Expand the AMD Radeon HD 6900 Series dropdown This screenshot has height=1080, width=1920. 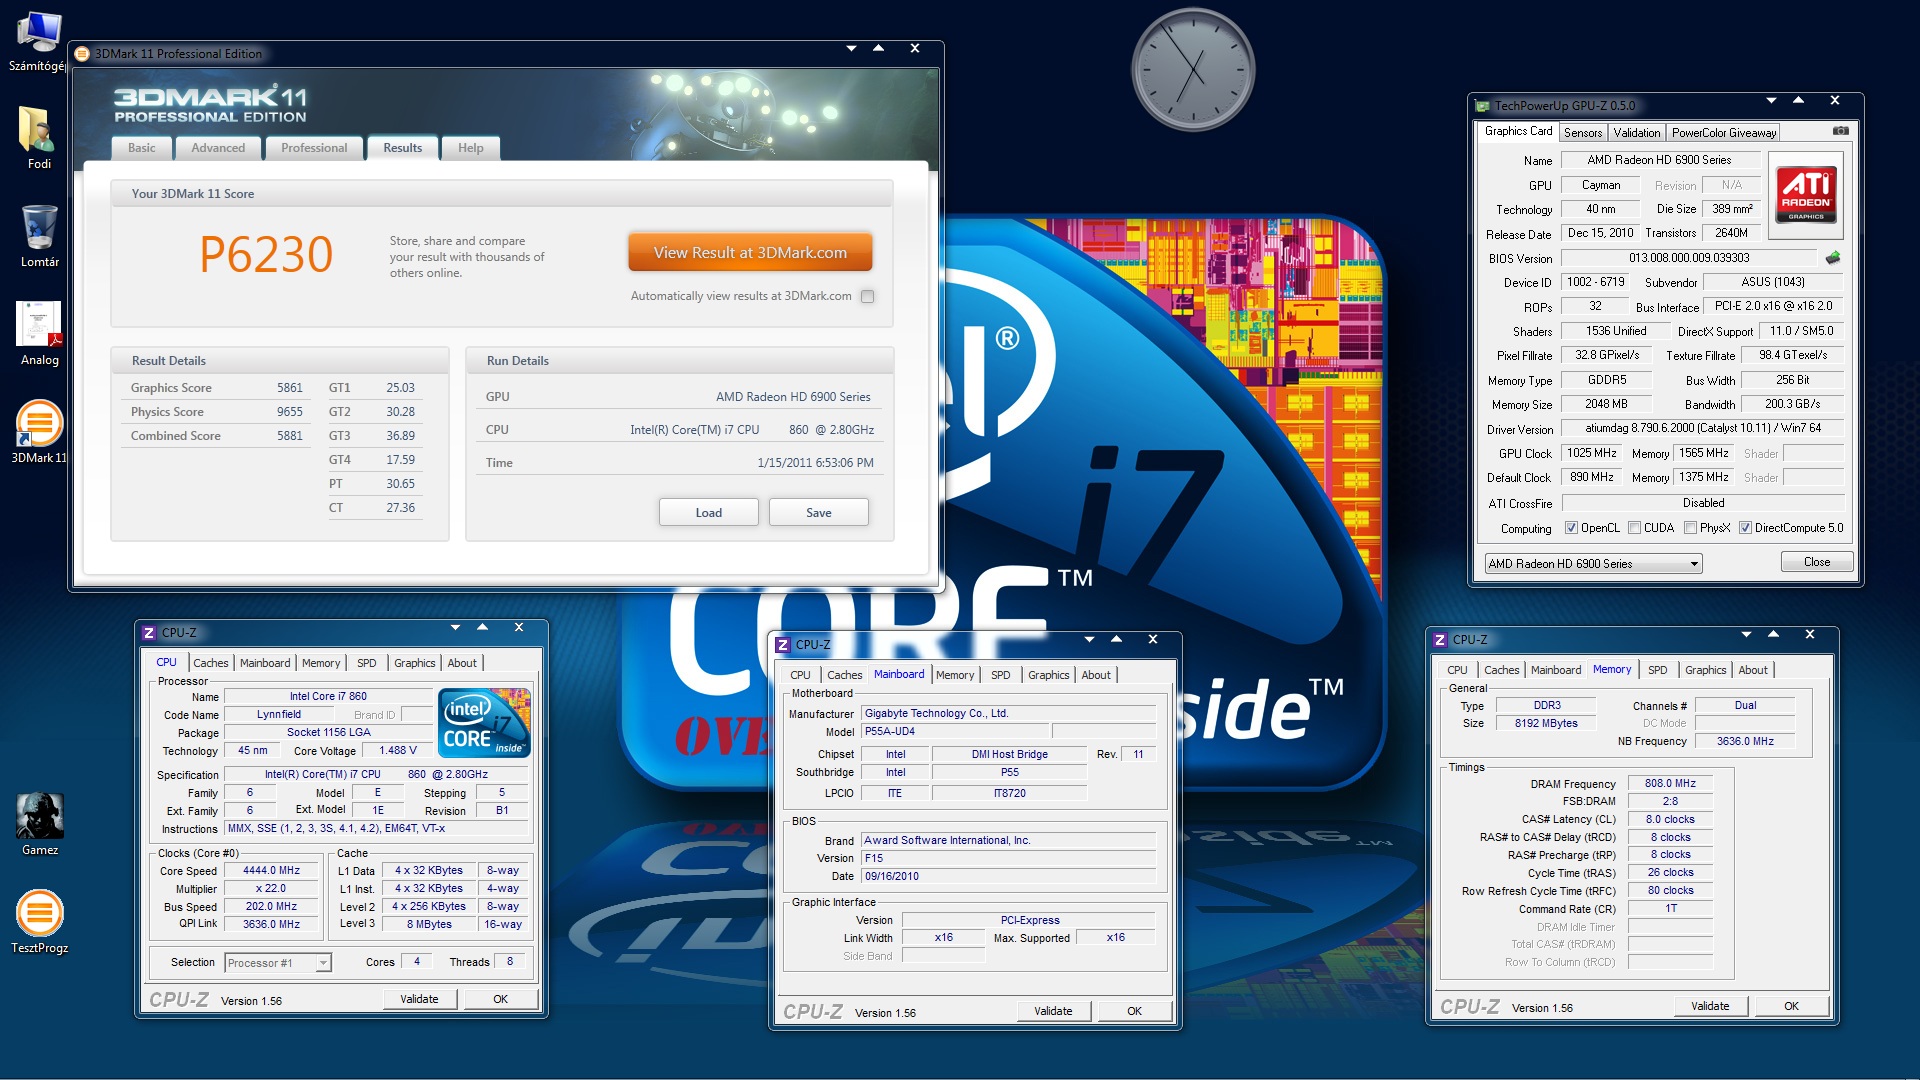coord(1694,564)
